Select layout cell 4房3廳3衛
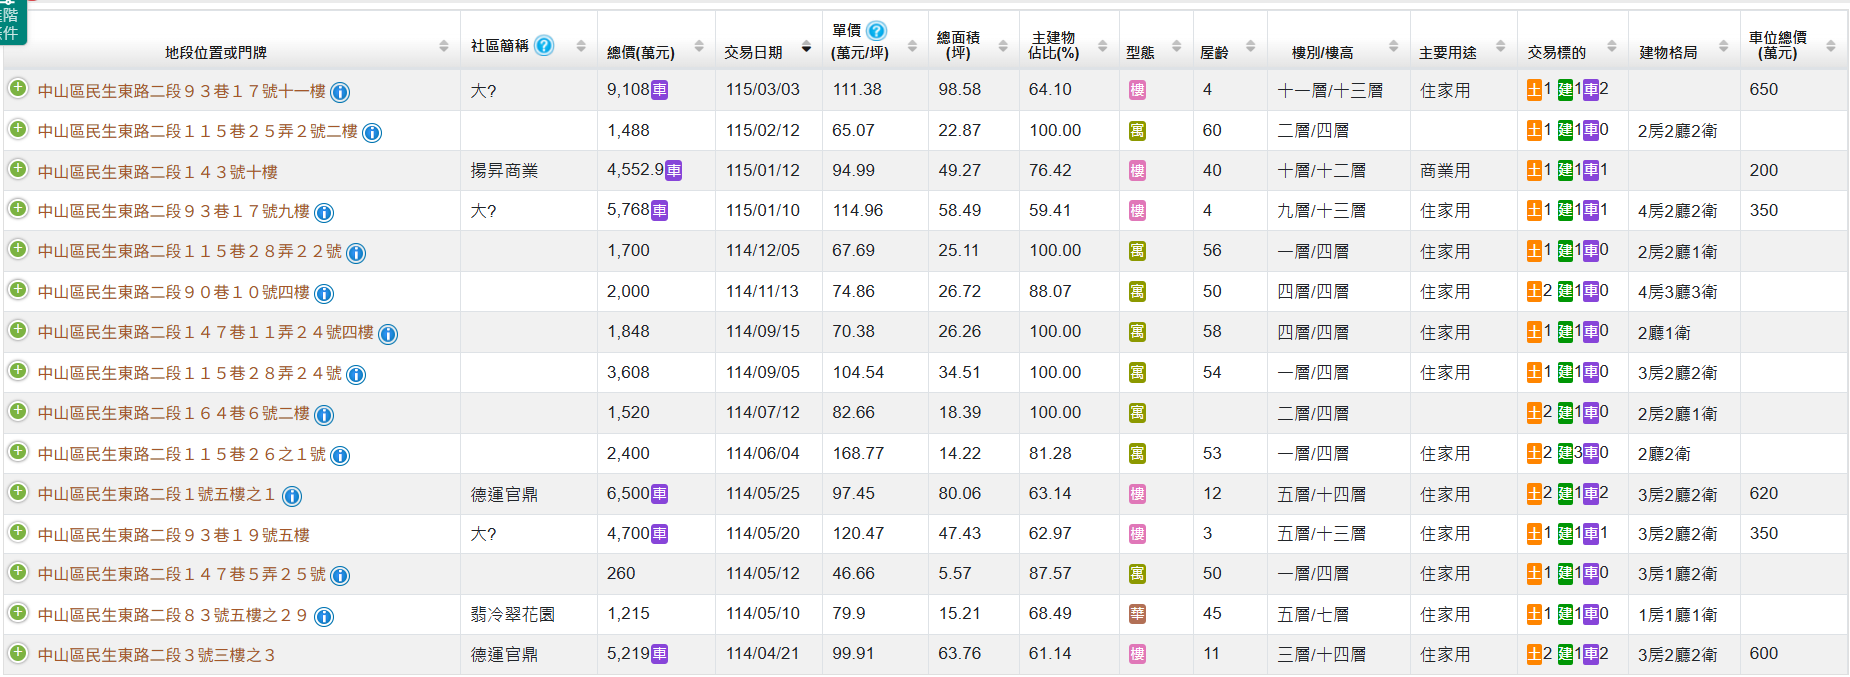1850x677 pixels. [x=1677, y=292]
